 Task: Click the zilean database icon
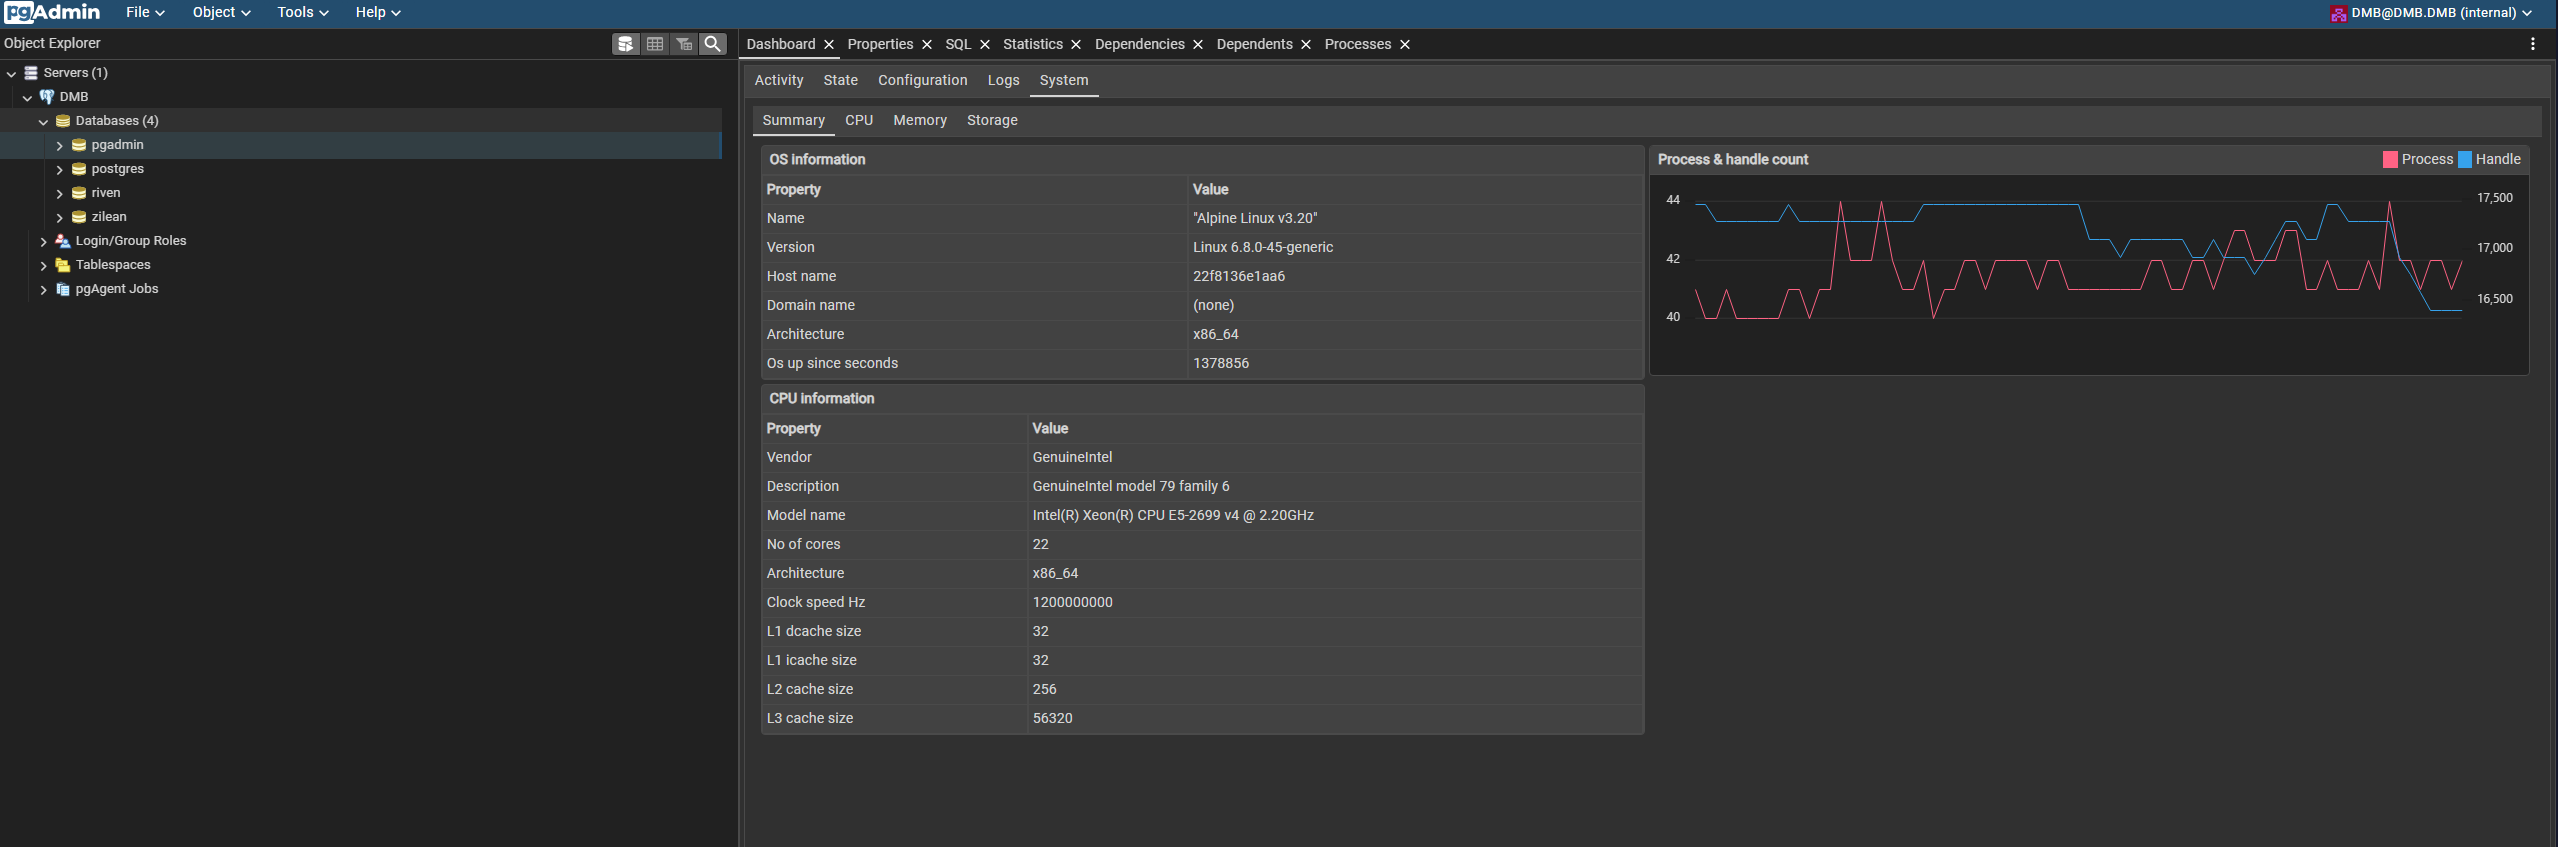pos(79,217)
